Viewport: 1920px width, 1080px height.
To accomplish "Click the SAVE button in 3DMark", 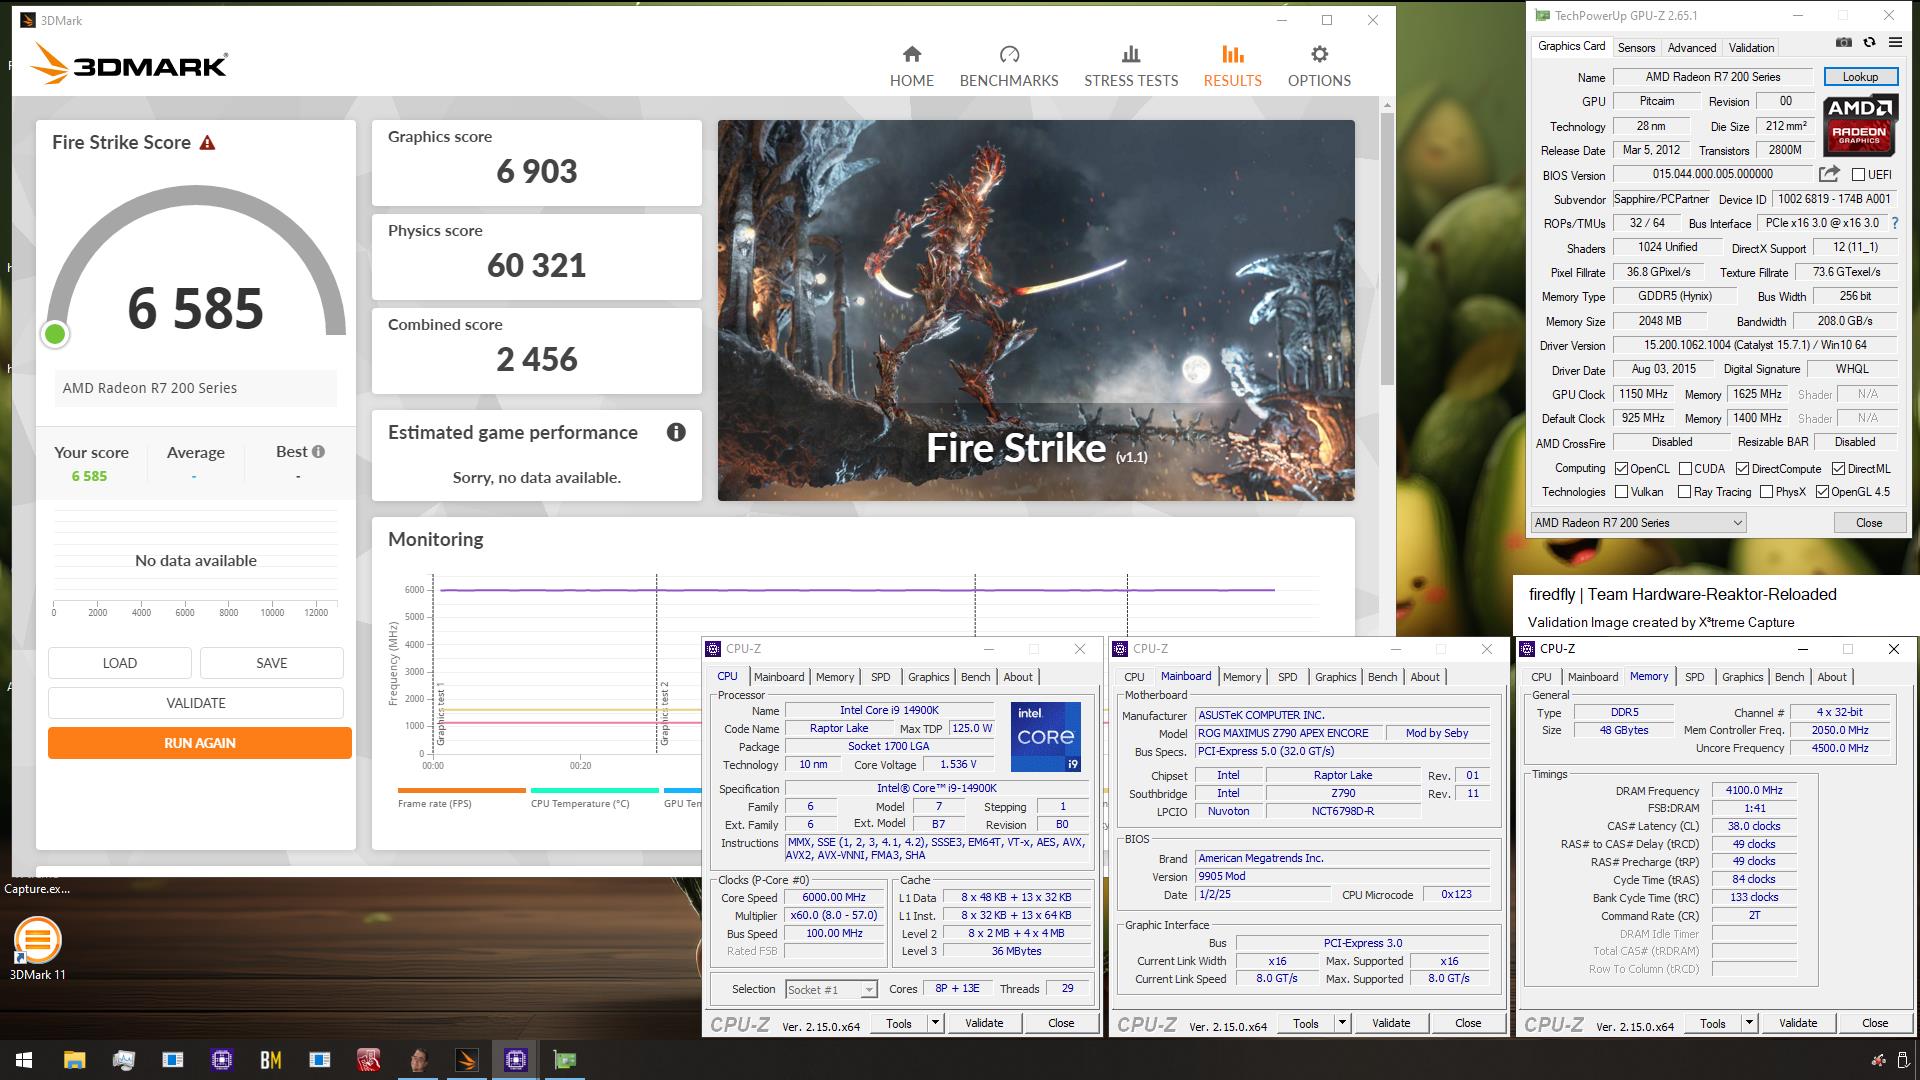I will pyautogui.click(x=272, y=663).
